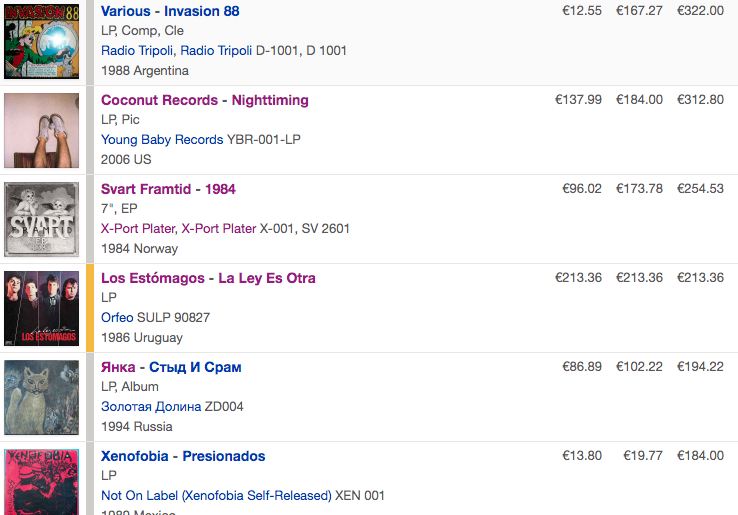Open the Los Estómagos album cover thumbnail
Screen dimensions: 738x515
(x=41, y=308)
